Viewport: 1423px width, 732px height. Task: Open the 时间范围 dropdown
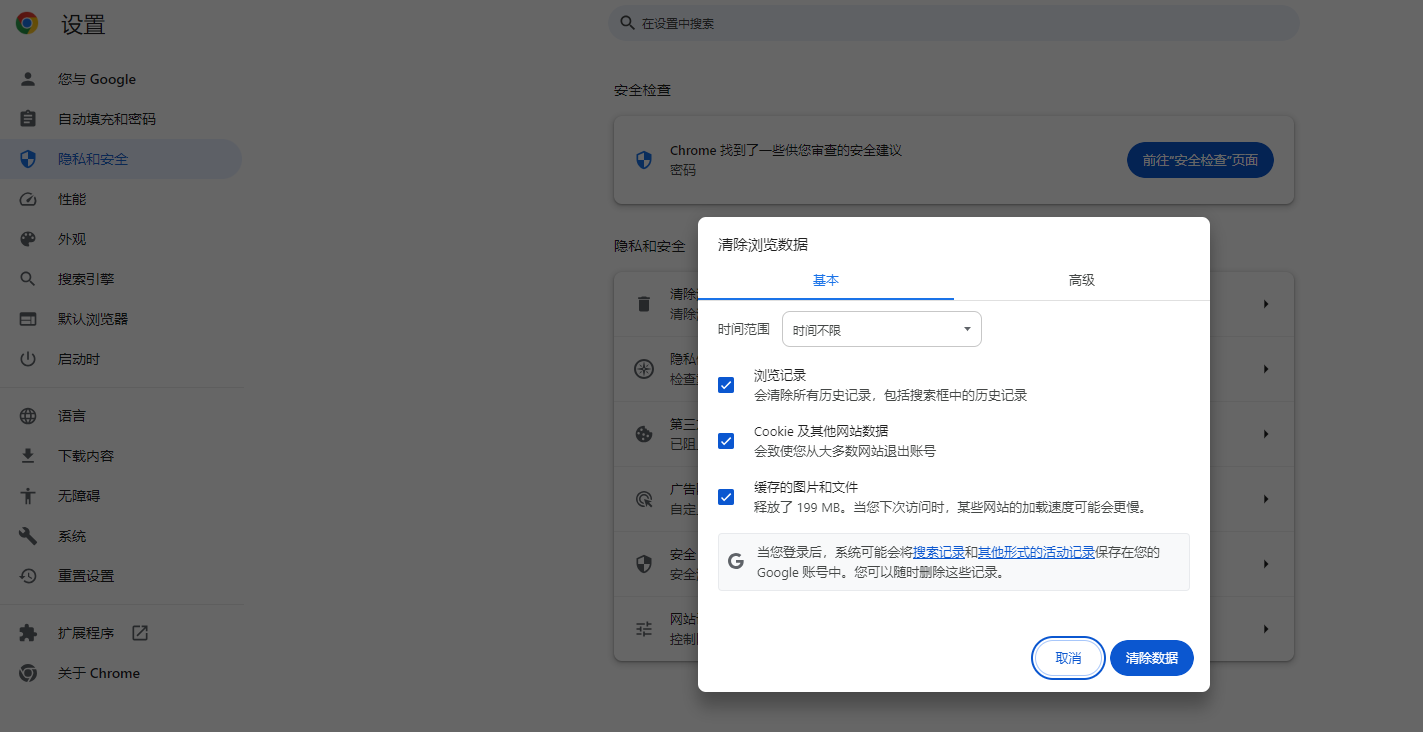(x=881, y=329)
